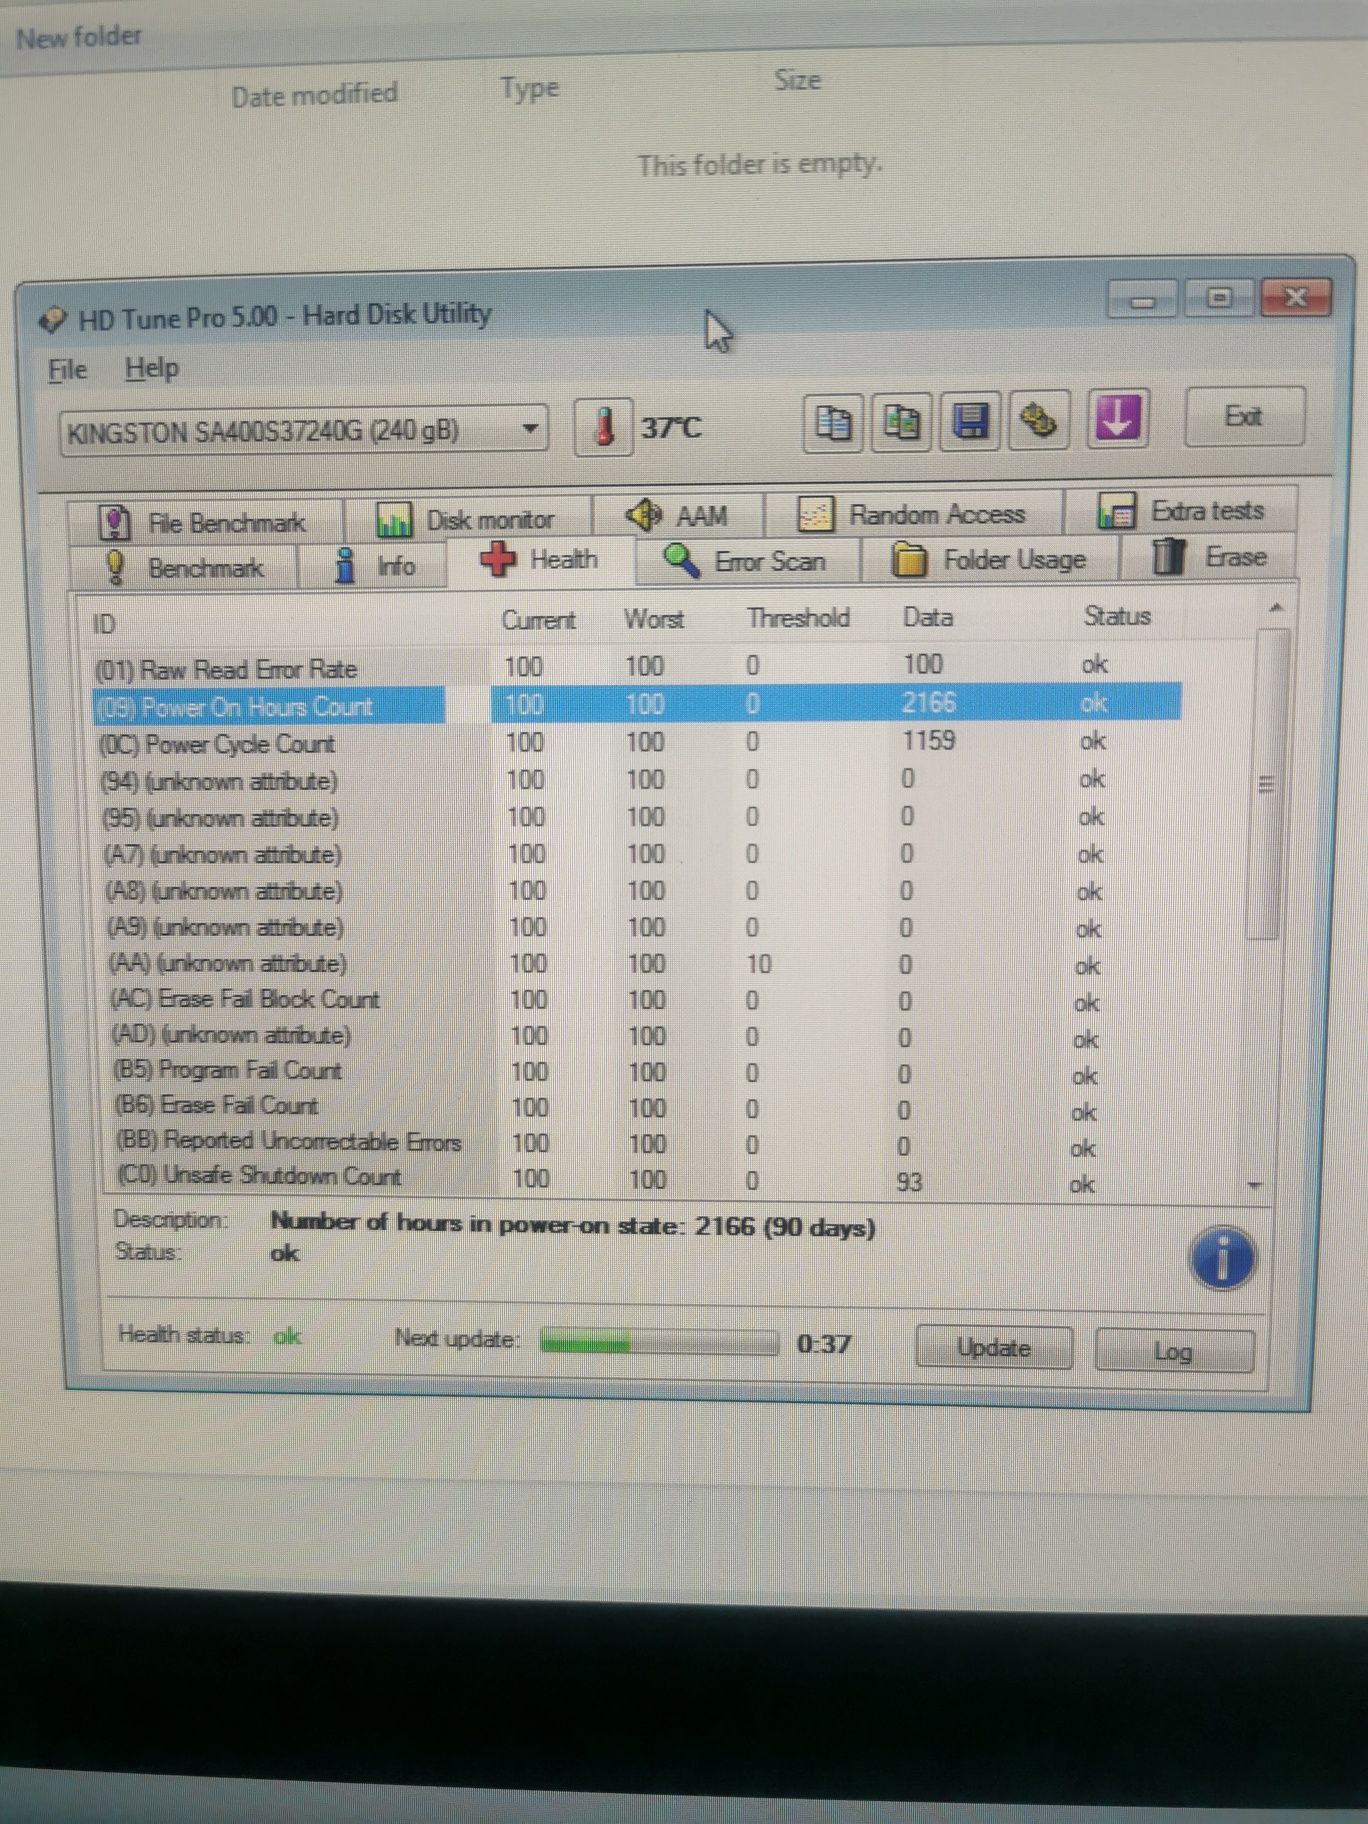
Task: Select the (B6) Erase Fail Count row
Action: coord(638,1108)
